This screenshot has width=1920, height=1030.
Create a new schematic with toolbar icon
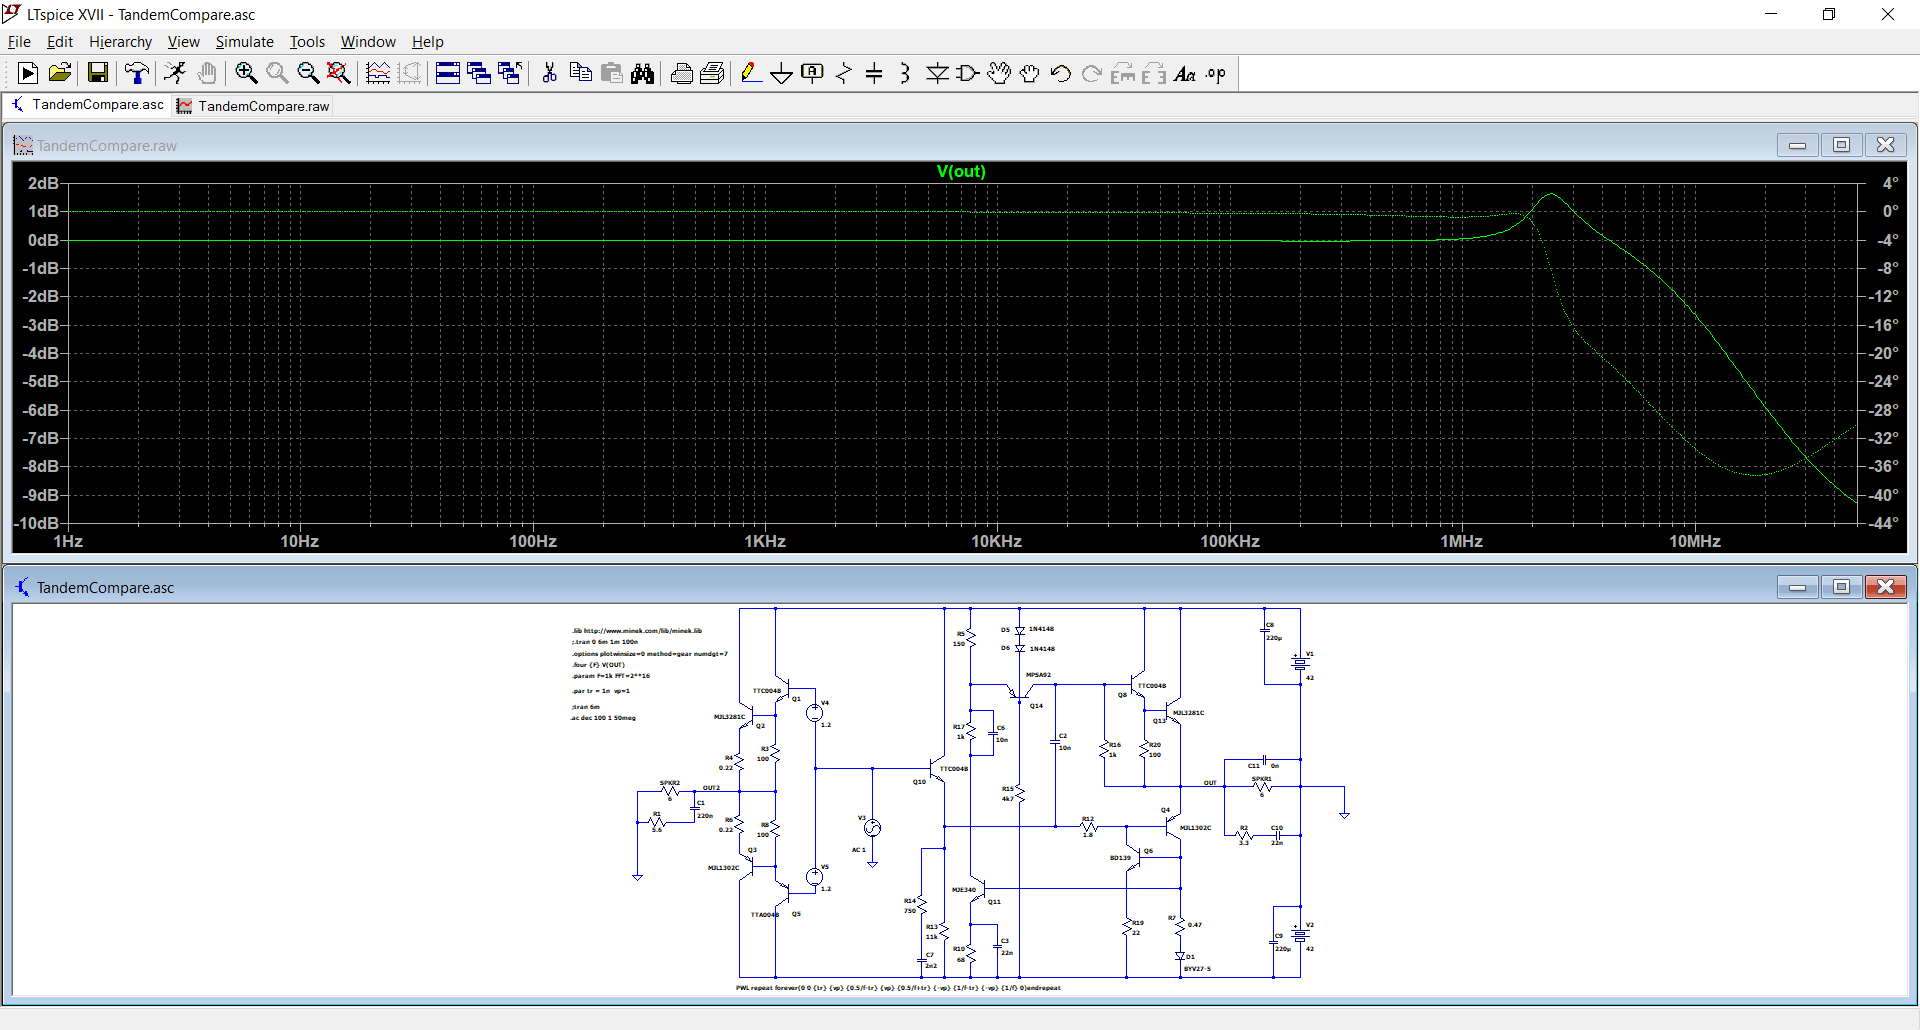(x=28, y=73)
